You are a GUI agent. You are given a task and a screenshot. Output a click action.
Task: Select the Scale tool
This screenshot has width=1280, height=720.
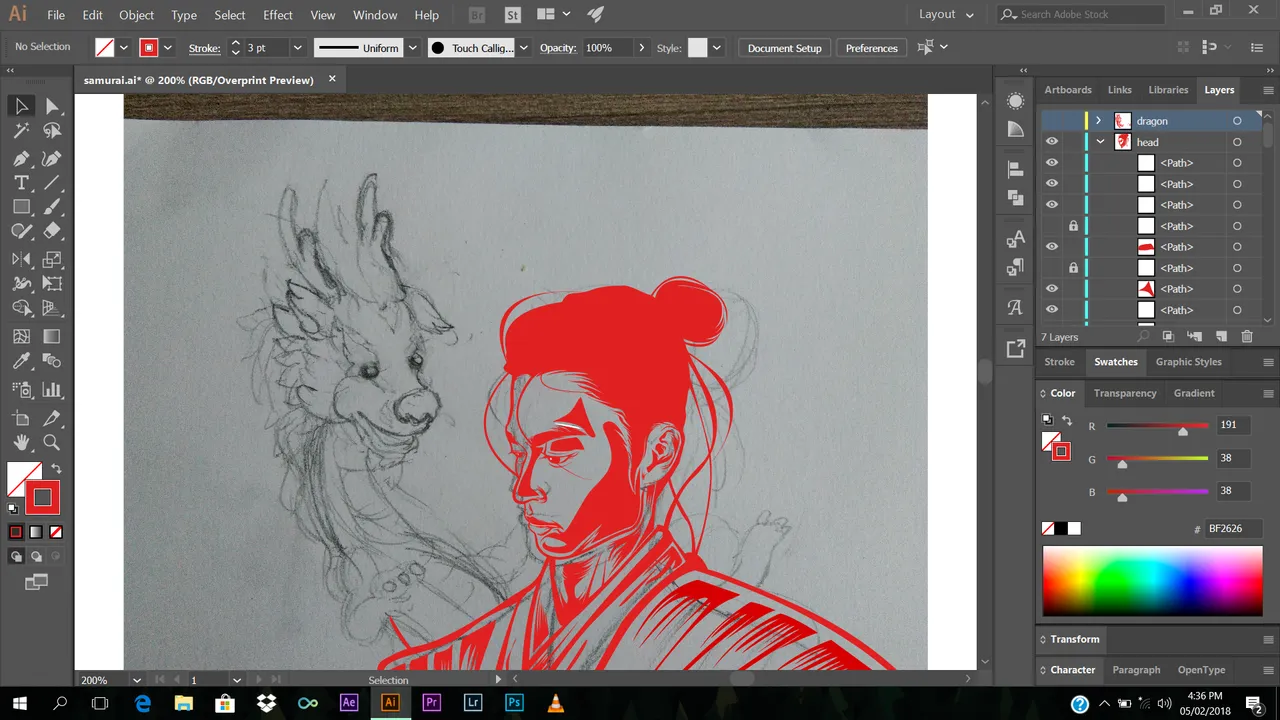coord(52,260)
